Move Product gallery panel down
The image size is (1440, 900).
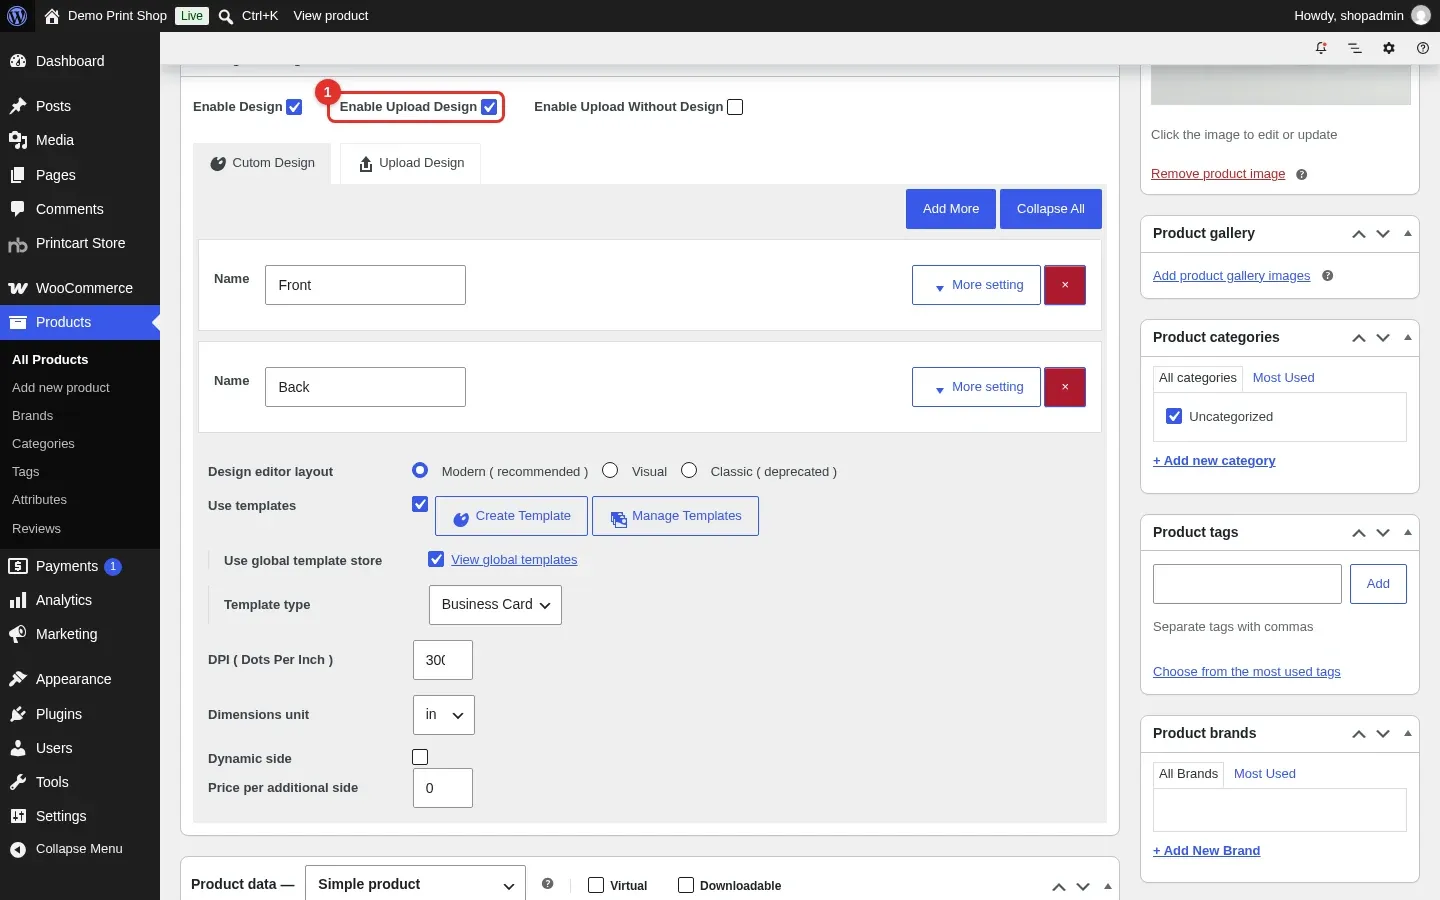tap(1383, 234)
